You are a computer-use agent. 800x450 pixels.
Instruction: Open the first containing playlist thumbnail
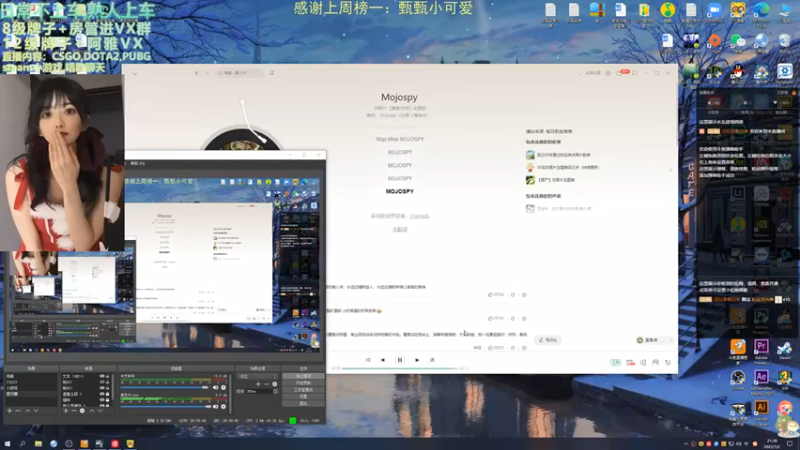tap(530, 155)
